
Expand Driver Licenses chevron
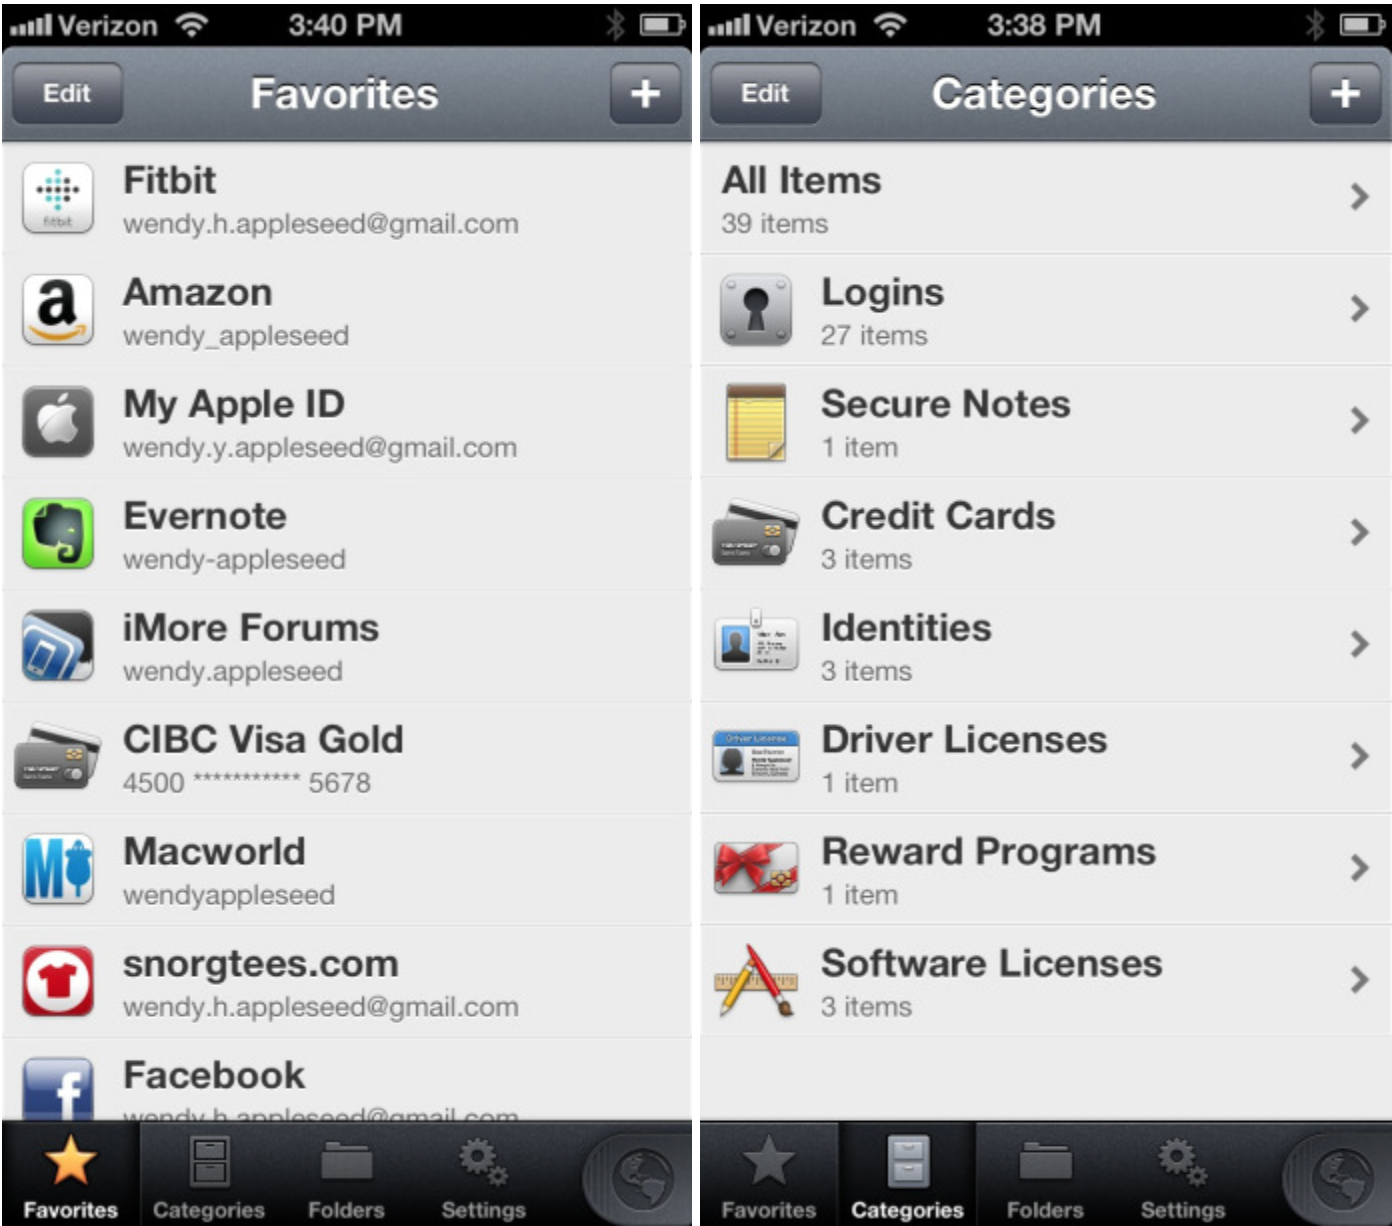click(x=1359, y=756)
